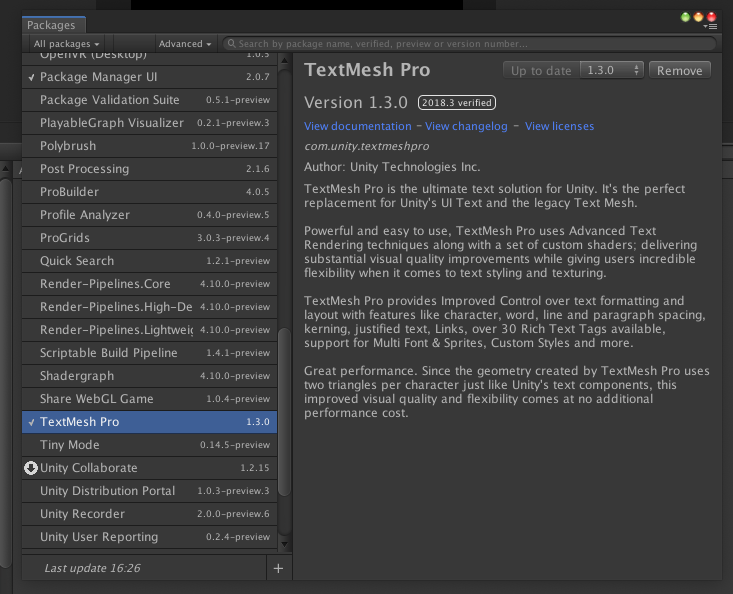The width and height of the screenshot is (733, 594).
Task: Select the Shadergraph package
Action: pos(149,375)
